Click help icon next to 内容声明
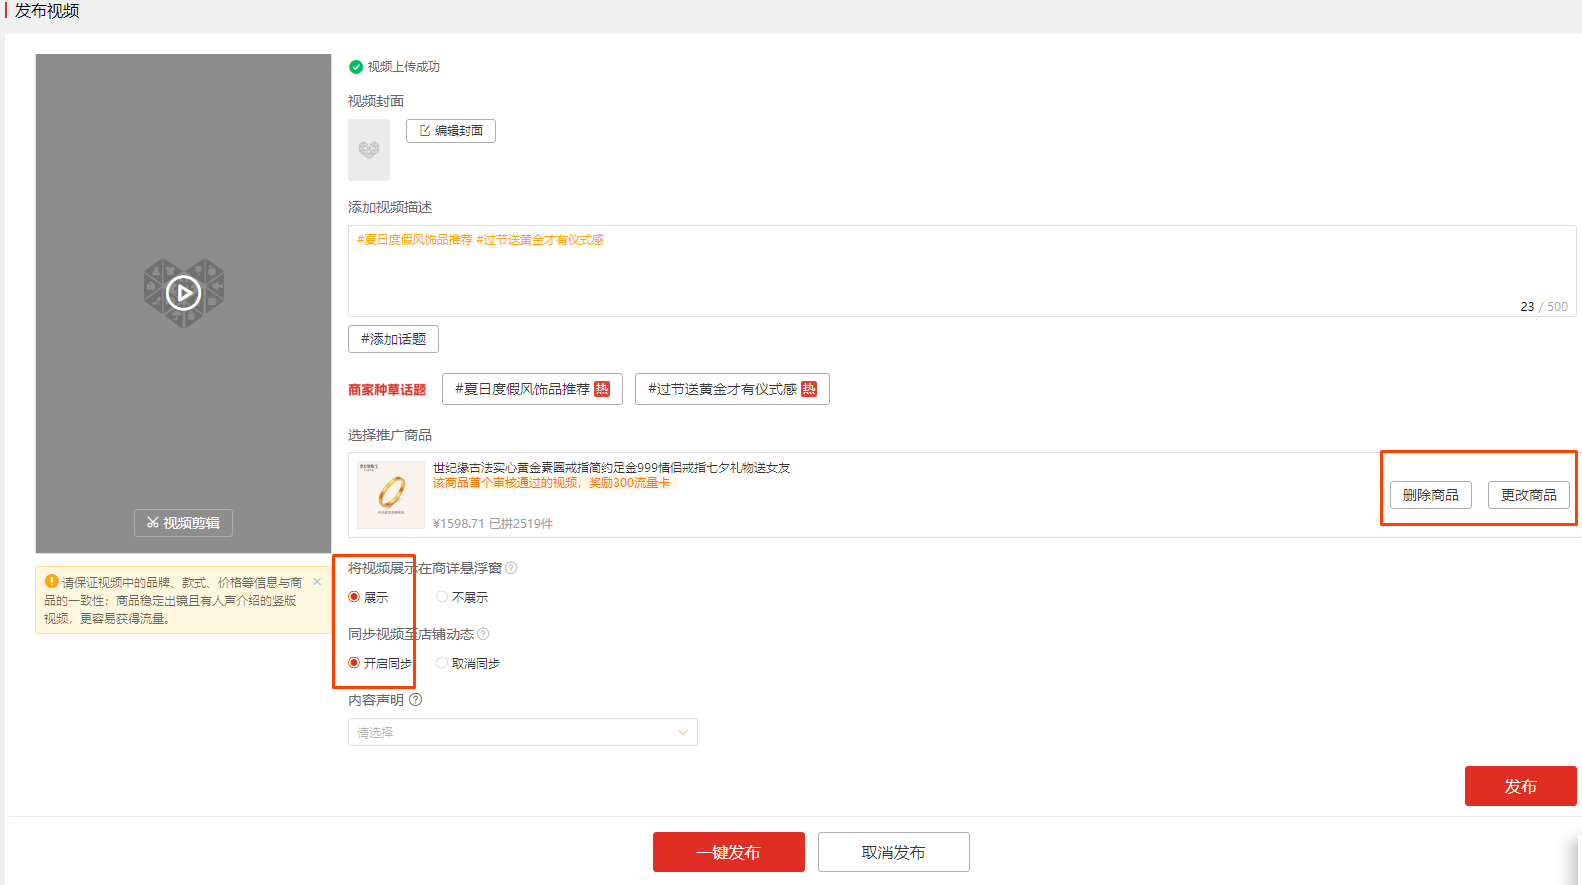 tap(416, 700)
